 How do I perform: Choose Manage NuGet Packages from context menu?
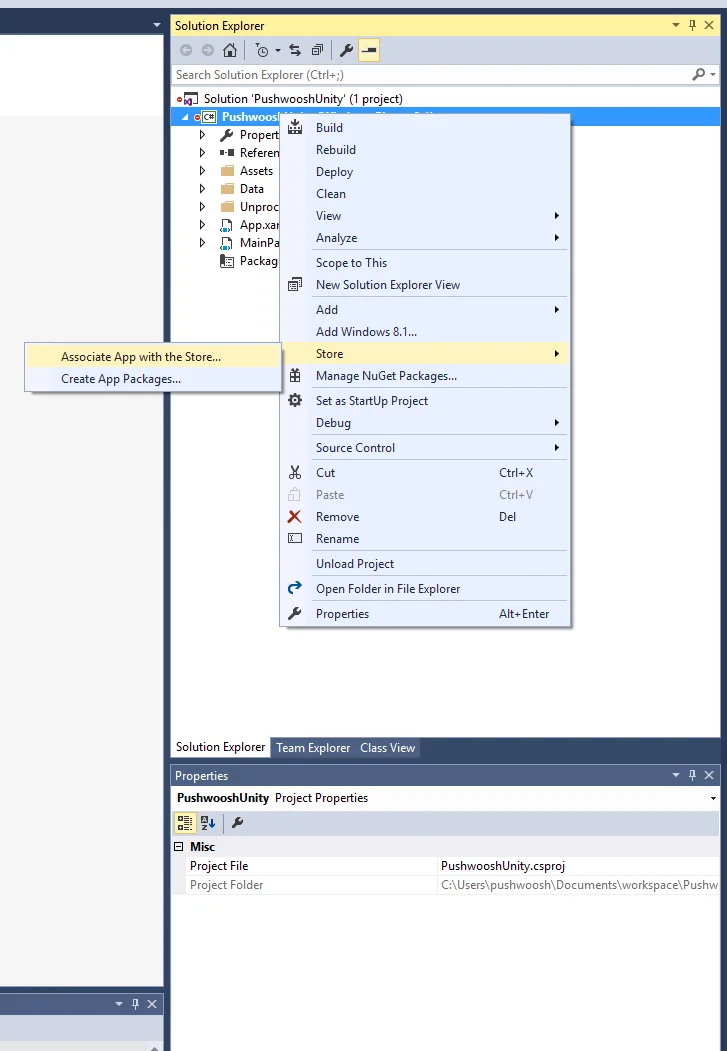(x=386, y=376)
